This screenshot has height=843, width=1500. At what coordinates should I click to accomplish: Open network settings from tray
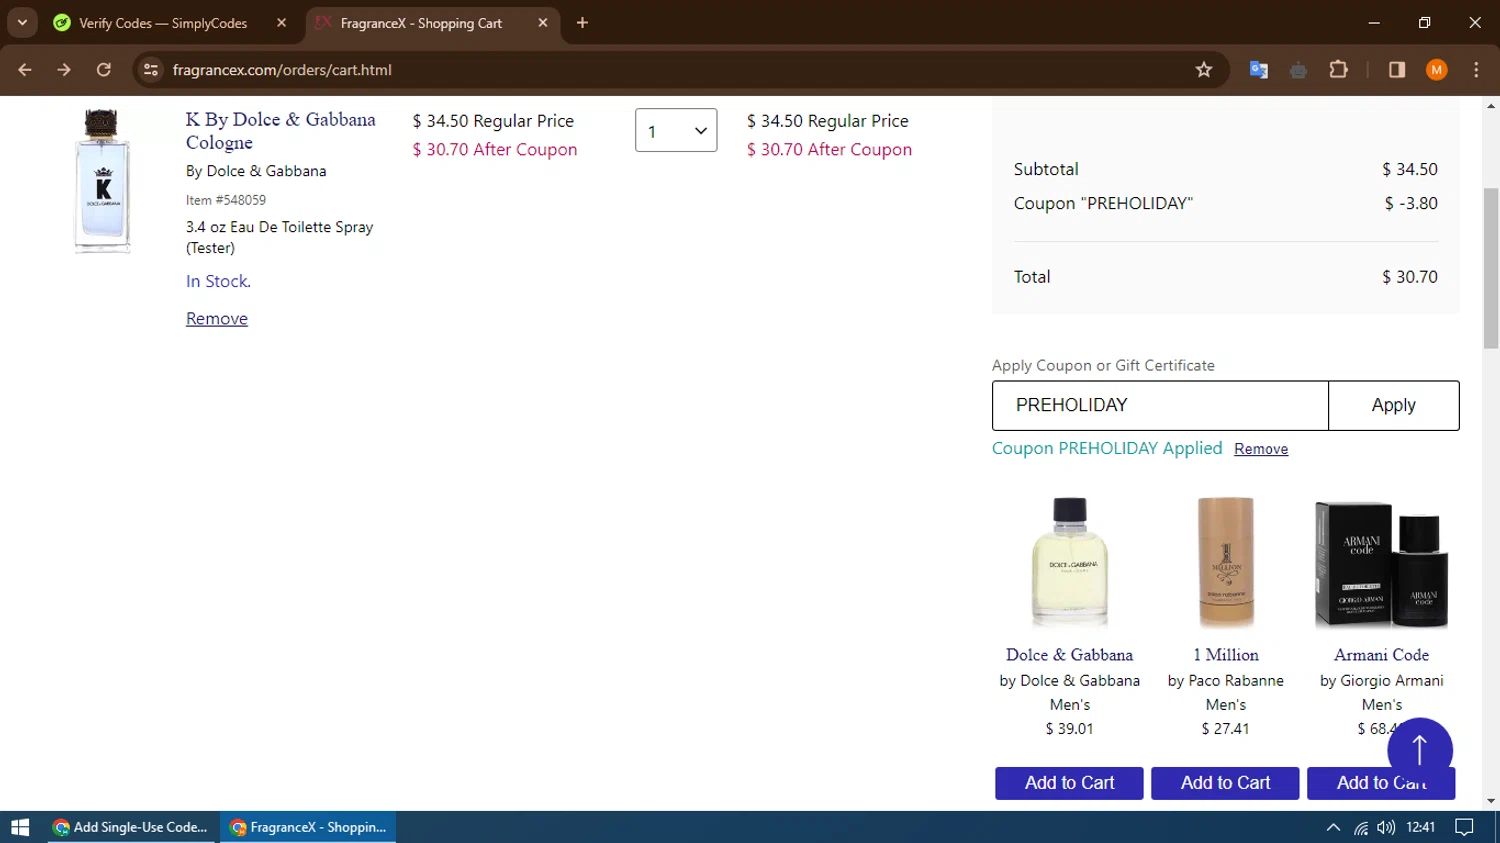[x=1361, y=827]
